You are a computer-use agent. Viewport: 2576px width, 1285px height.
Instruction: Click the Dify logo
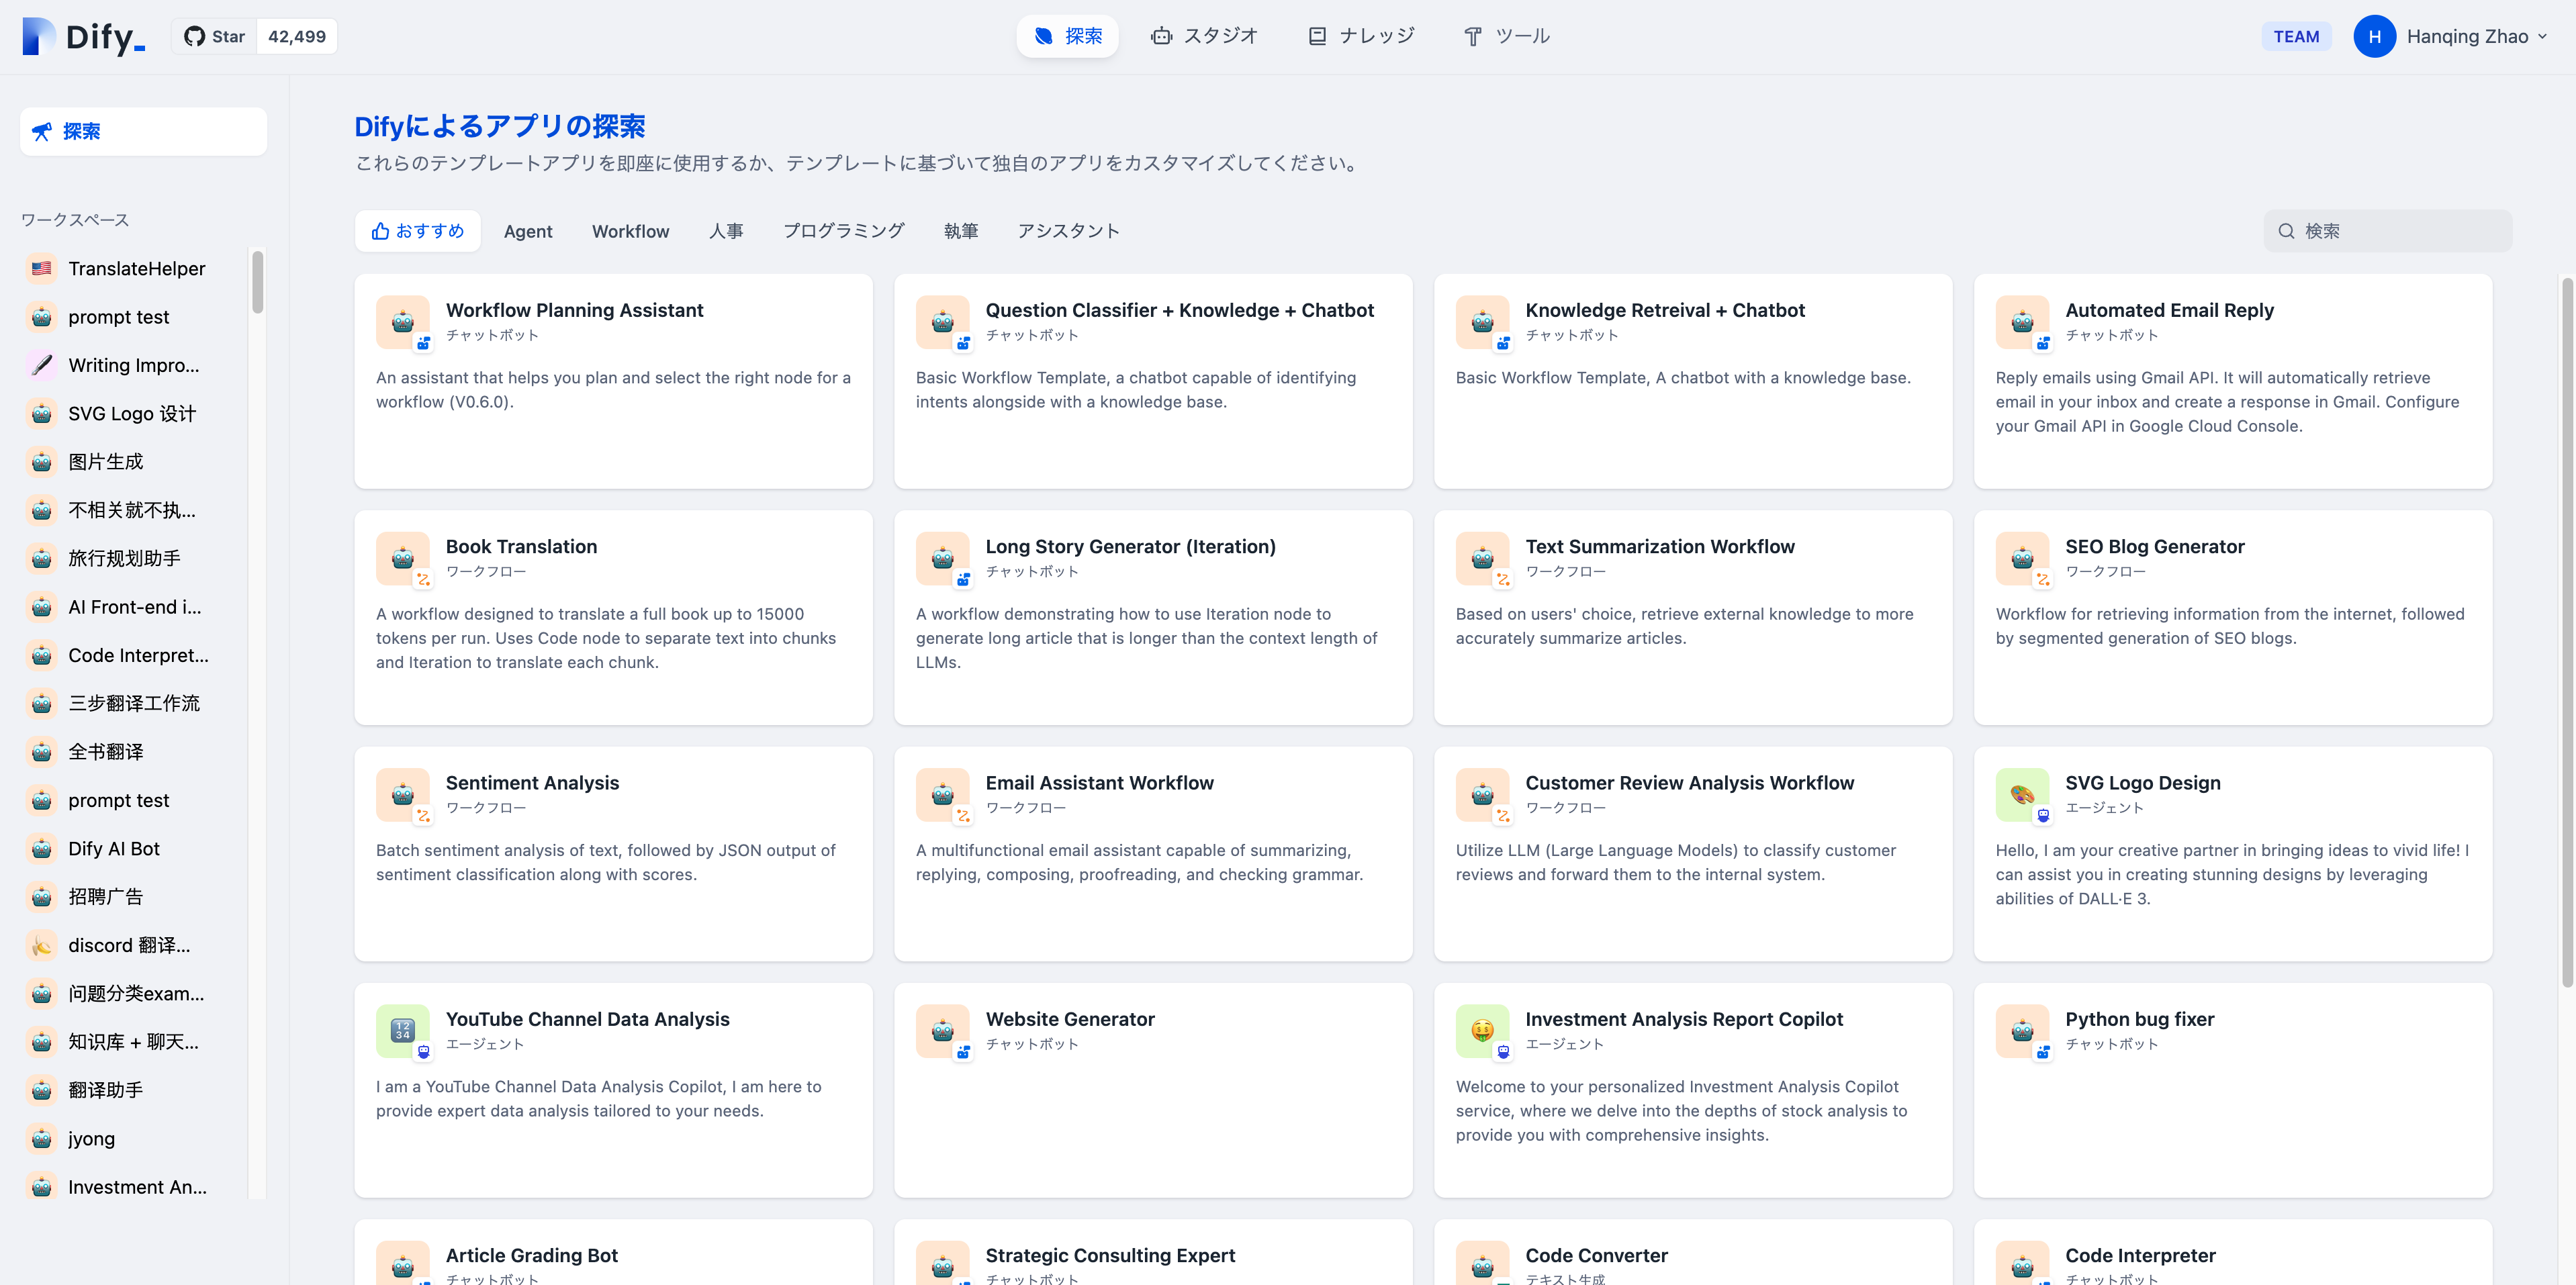tap(84, 36)
